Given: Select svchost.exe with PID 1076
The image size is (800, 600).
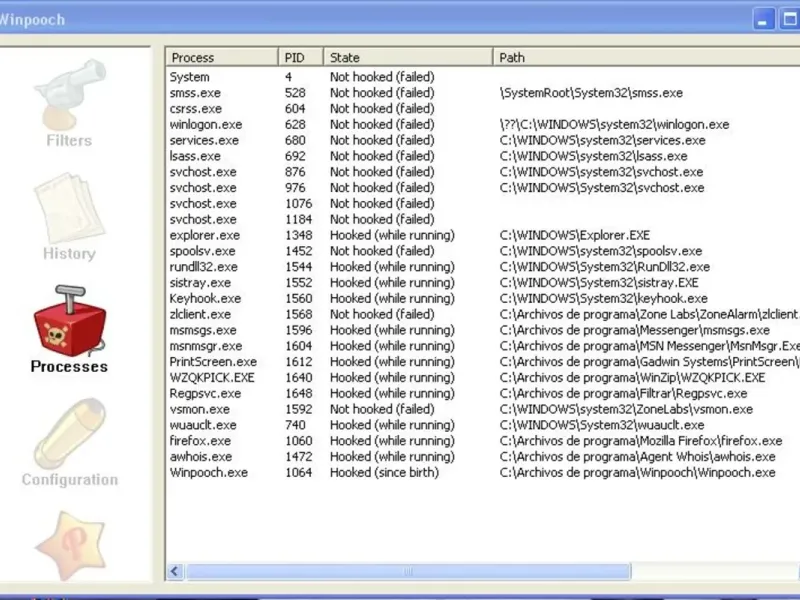Looking at the screenshot, I should [x=483, y=204].
